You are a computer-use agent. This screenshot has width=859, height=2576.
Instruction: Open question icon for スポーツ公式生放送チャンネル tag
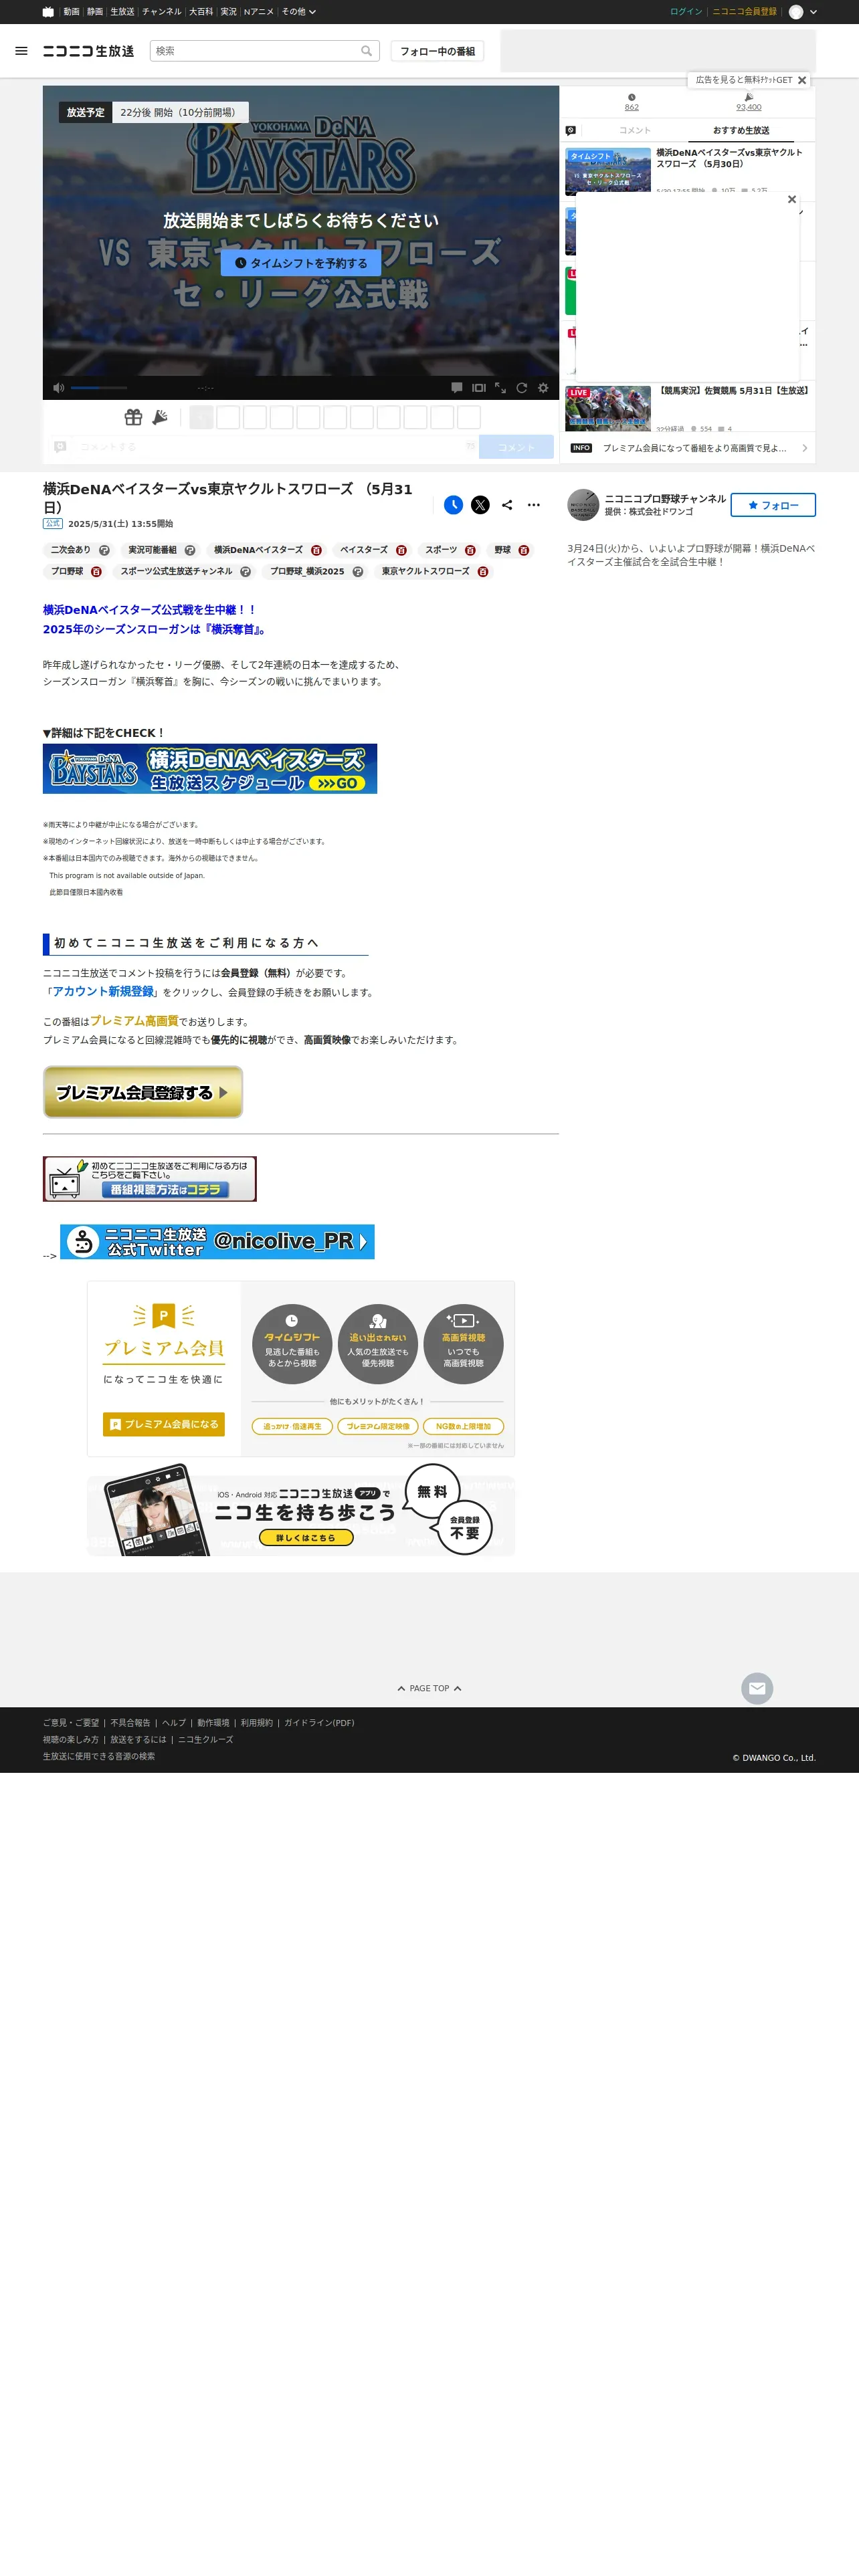[x=245, y=572]
